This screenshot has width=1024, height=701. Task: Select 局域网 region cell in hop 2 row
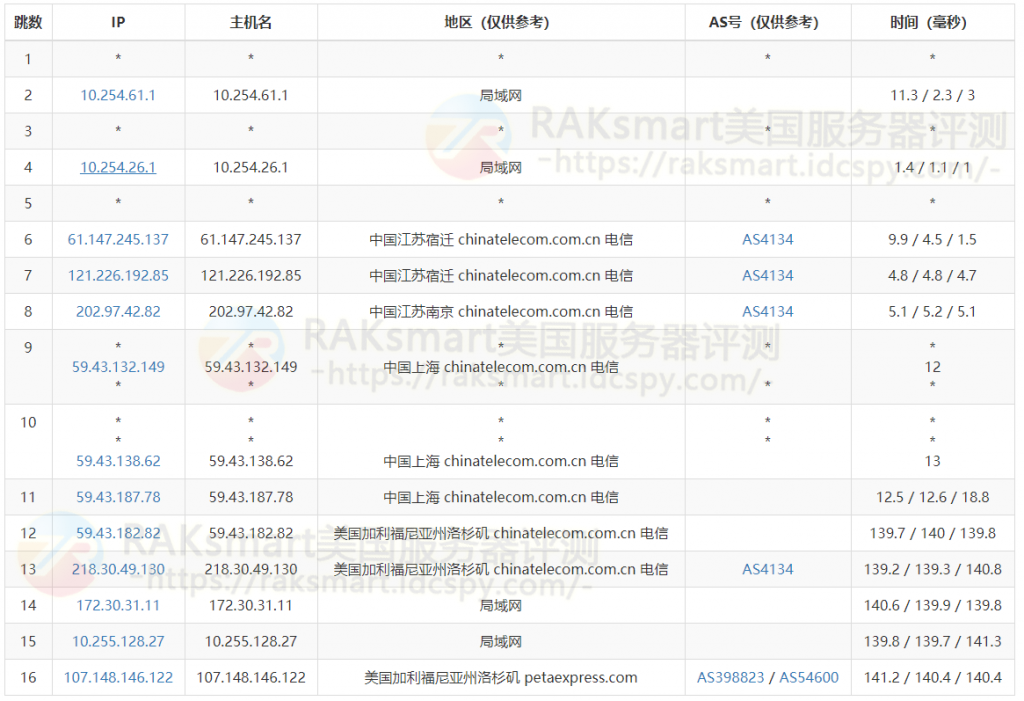pos(501,95)
